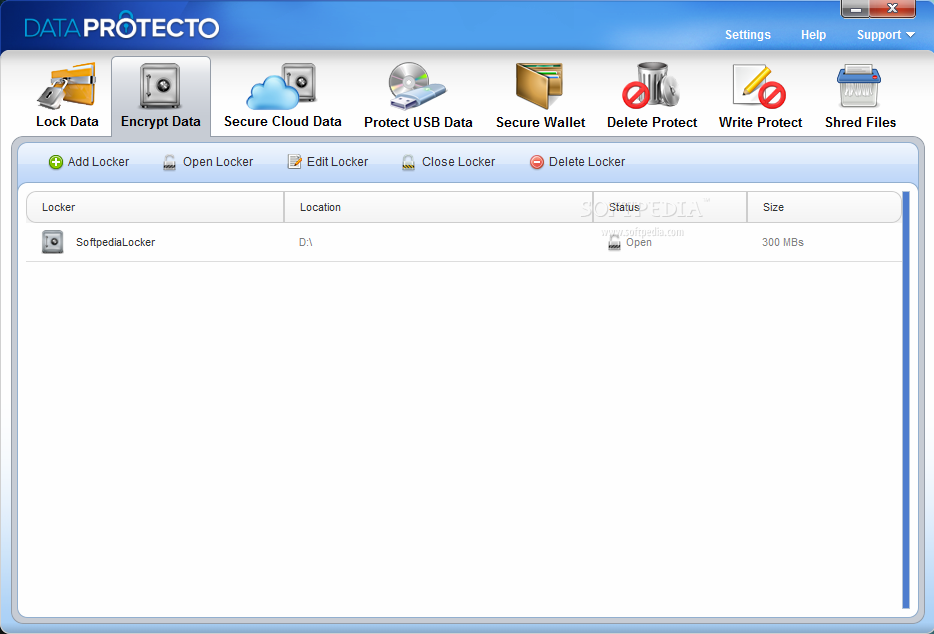Screen dimensions: 934x634
Task: Click the Edit Locker button text
Action: pyautogui.click(x=338, y=162)
